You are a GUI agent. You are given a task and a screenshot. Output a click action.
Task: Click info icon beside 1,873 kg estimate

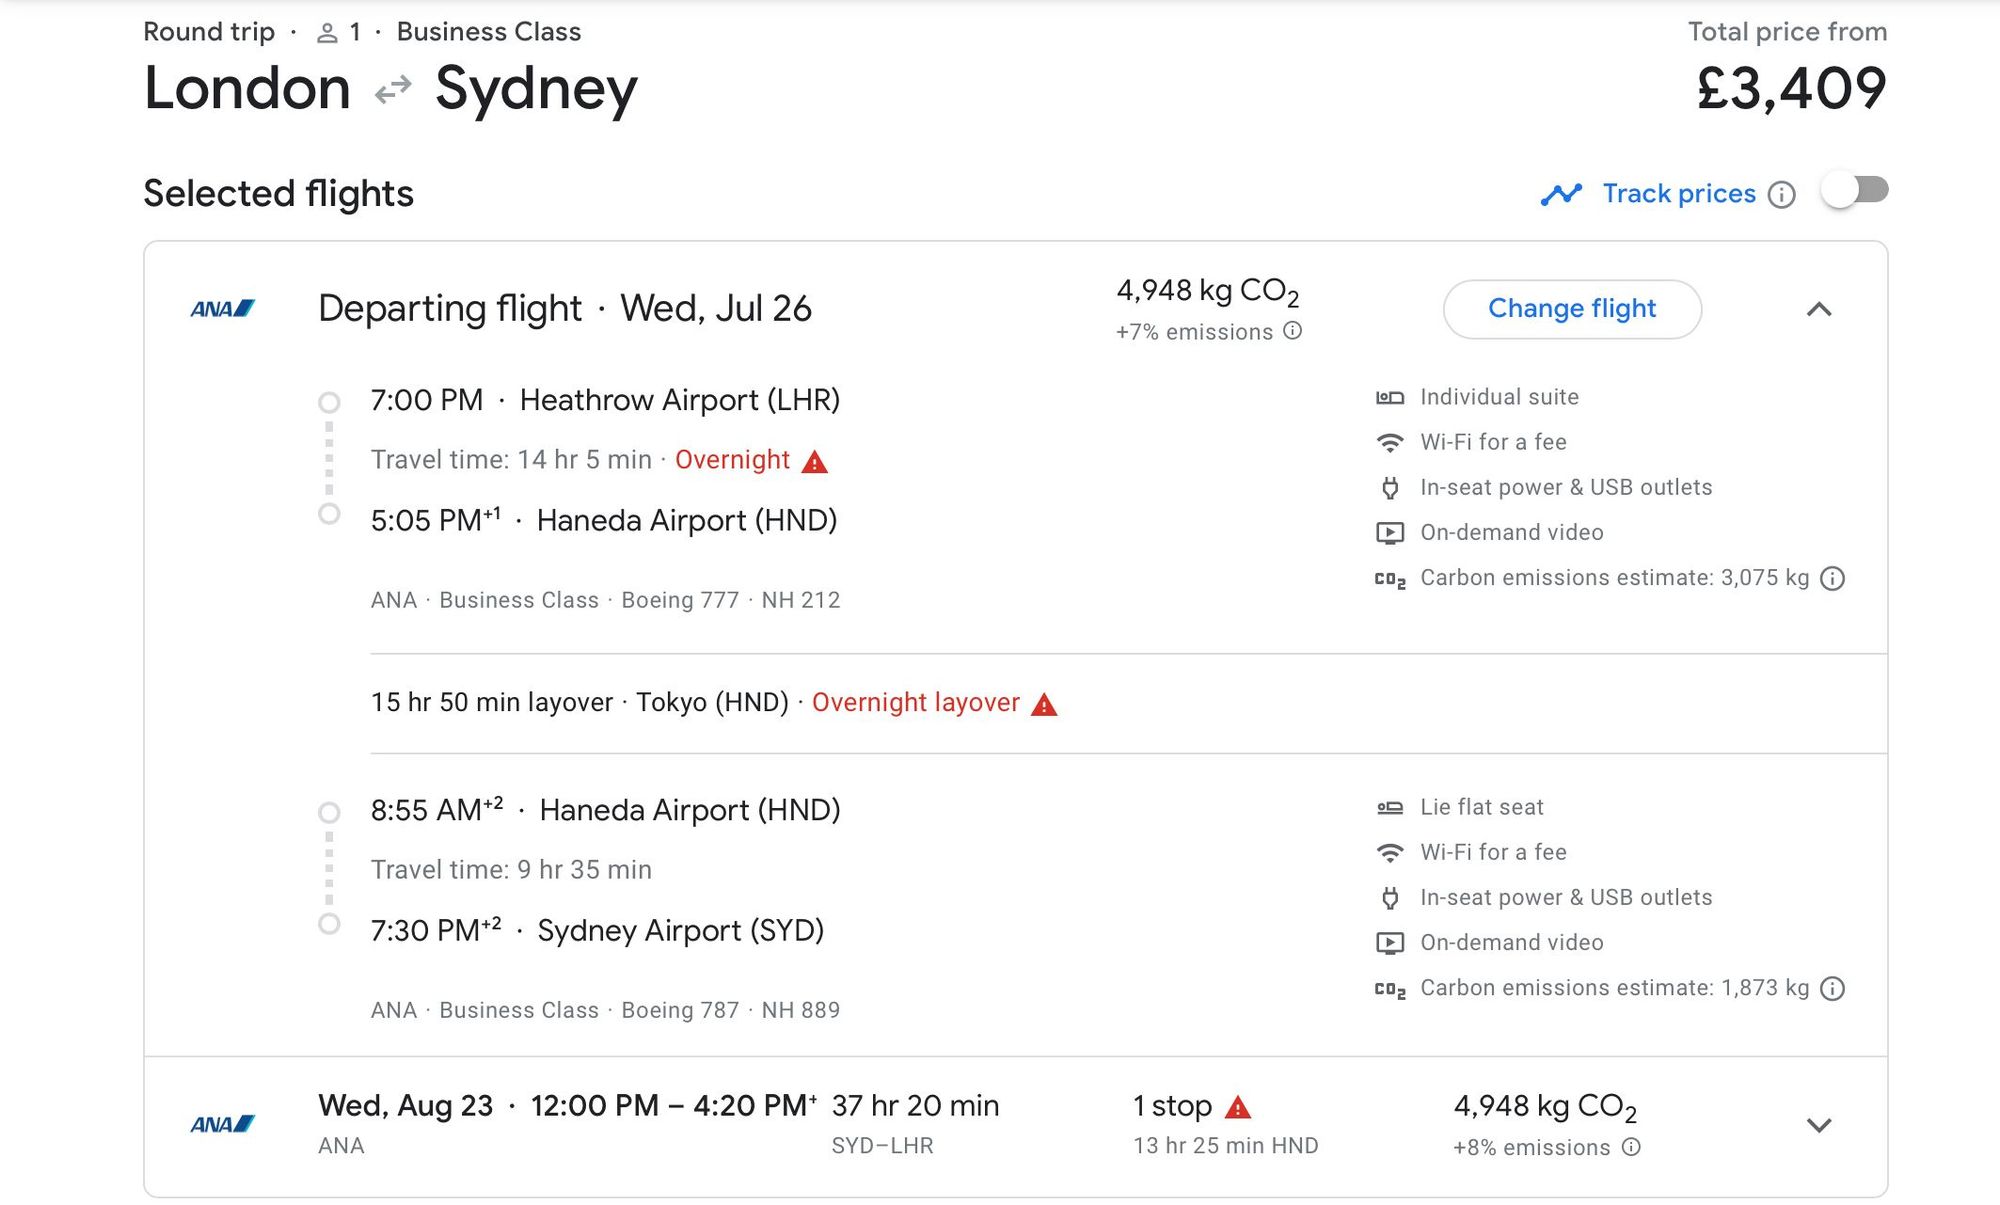1832,989
